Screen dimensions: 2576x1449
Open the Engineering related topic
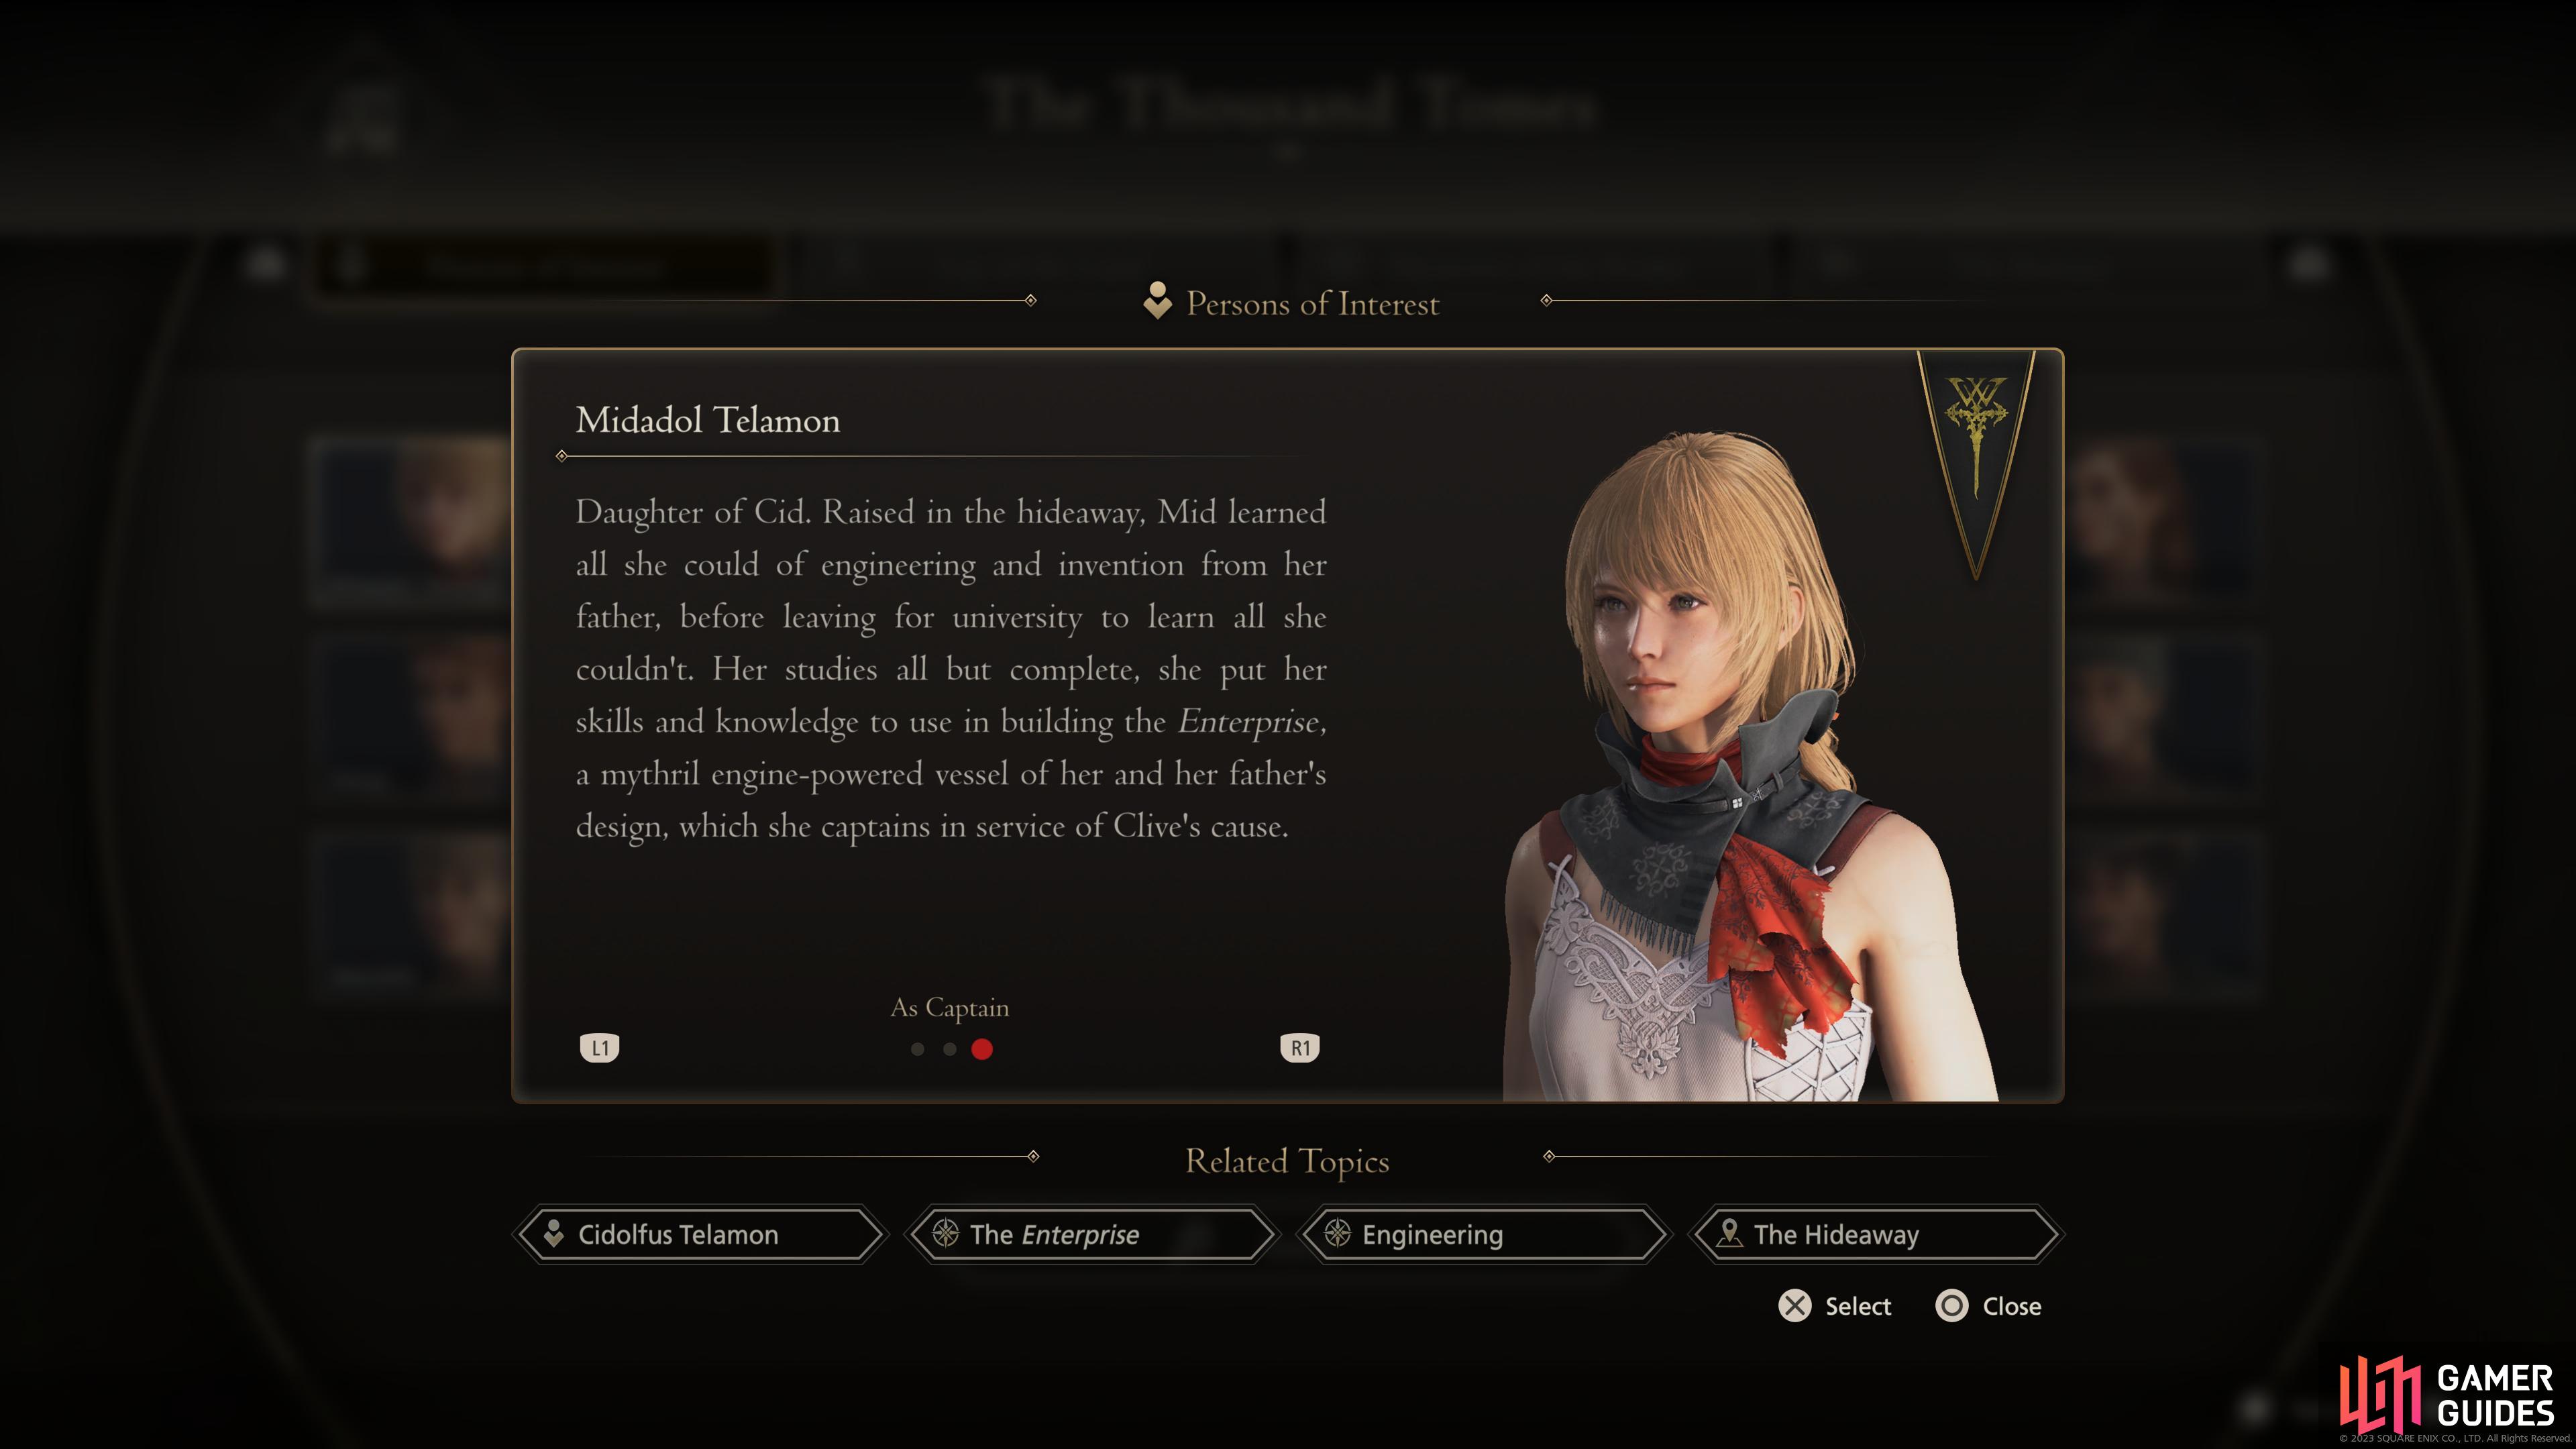(1484, 1235)
